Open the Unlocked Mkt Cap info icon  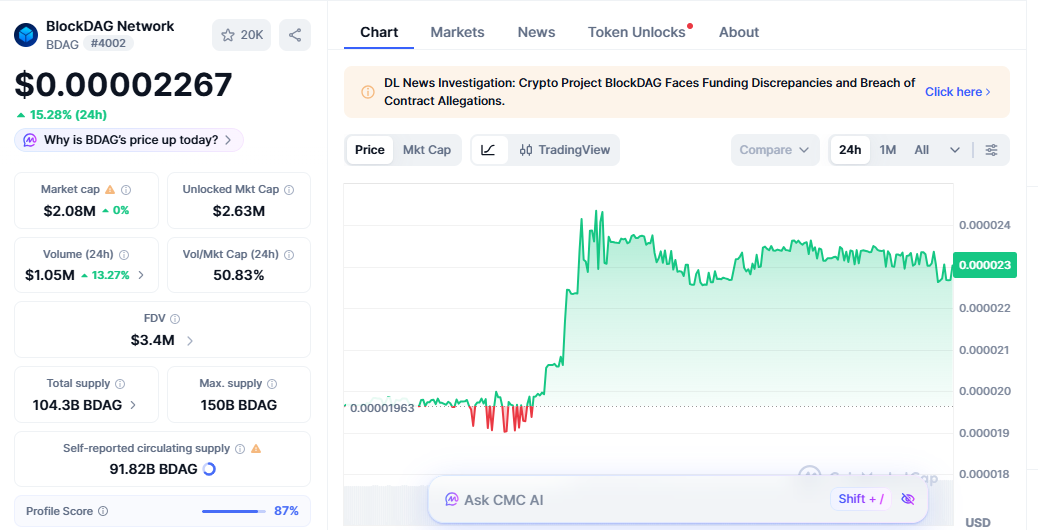point(289,190)
